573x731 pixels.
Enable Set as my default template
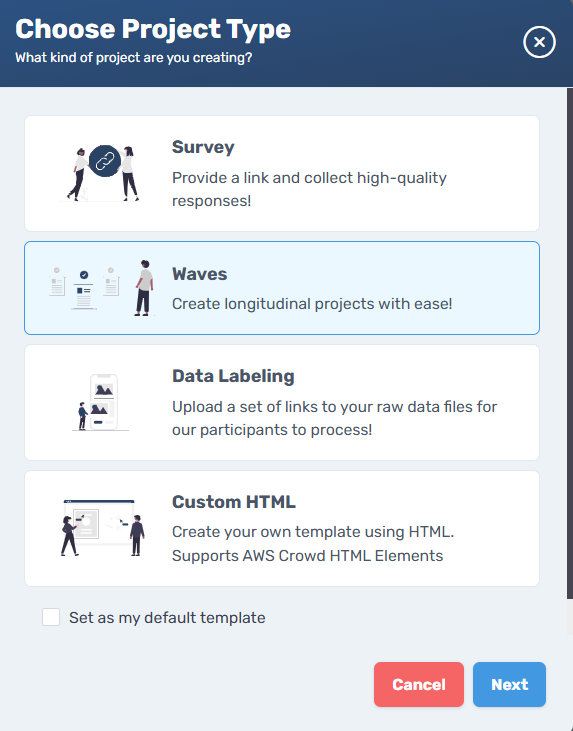pyautogui.click(x=51, y=617)
